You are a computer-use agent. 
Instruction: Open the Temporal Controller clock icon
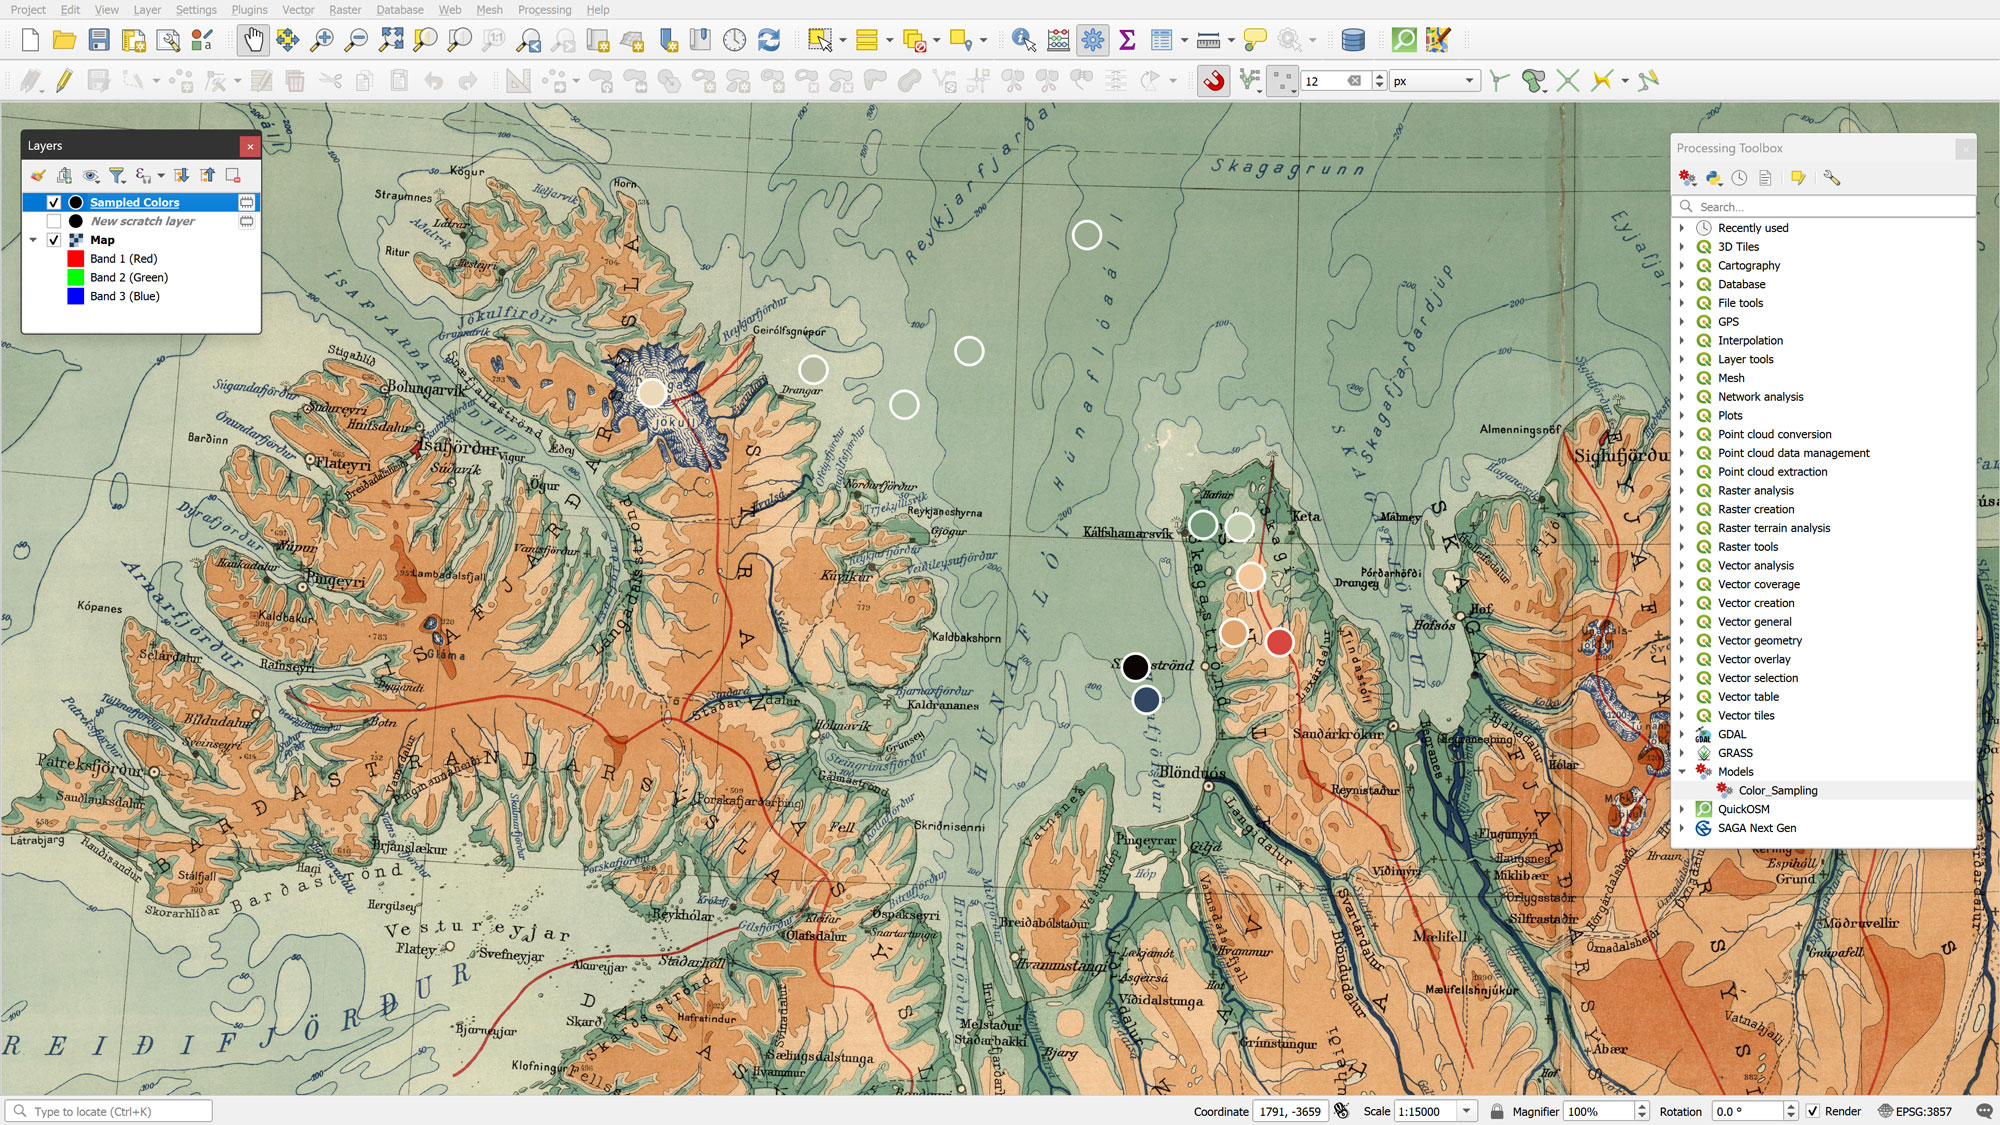tap(734, 40)
